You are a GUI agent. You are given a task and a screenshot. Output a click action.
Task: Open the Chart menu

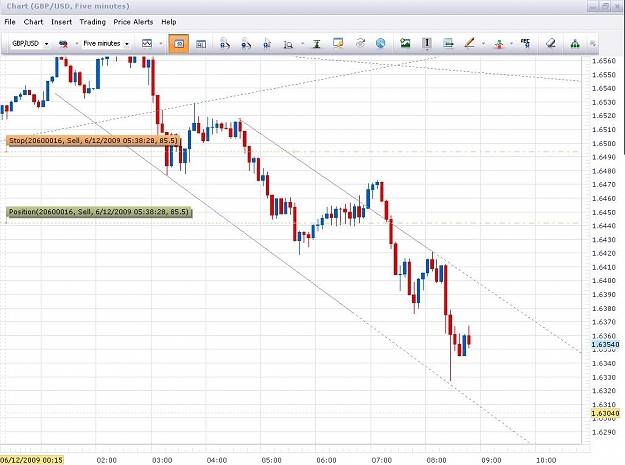click(33, 22)
